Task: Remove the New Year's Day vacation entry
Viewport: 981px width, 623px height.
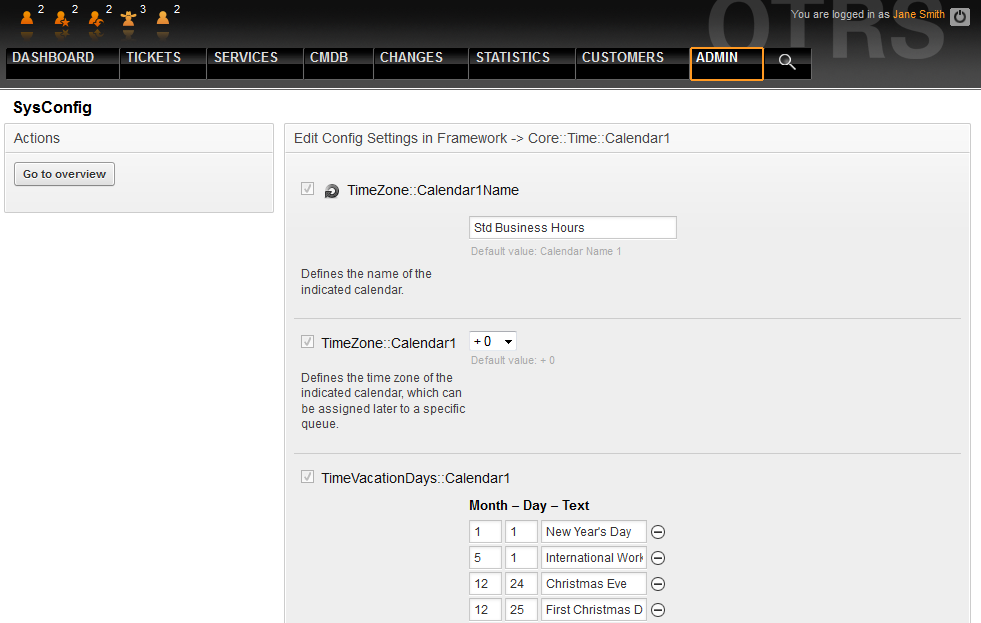Action: pos(658,532)
